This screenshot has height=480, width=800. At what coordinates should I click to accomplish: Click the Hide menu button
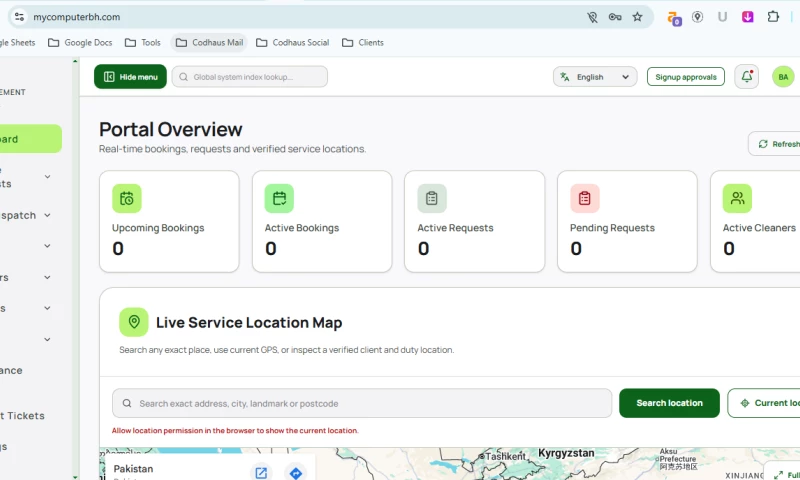[x=131, y=77]
